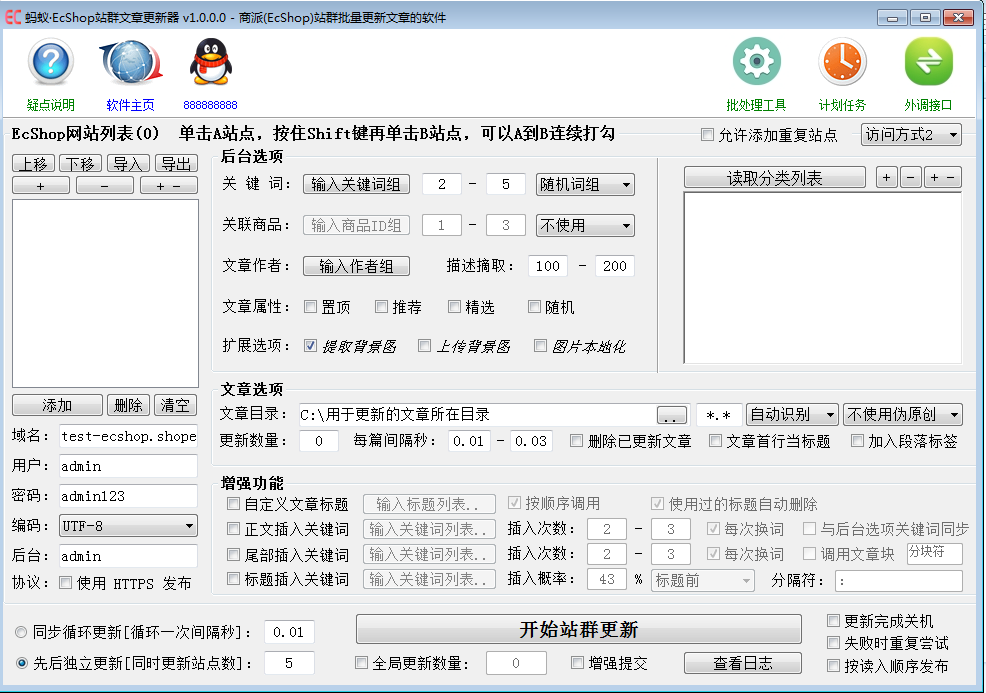Open the 随机词组 keyword dropdown
This screenshot has height=693, width=986.
(x=585, y=185)
